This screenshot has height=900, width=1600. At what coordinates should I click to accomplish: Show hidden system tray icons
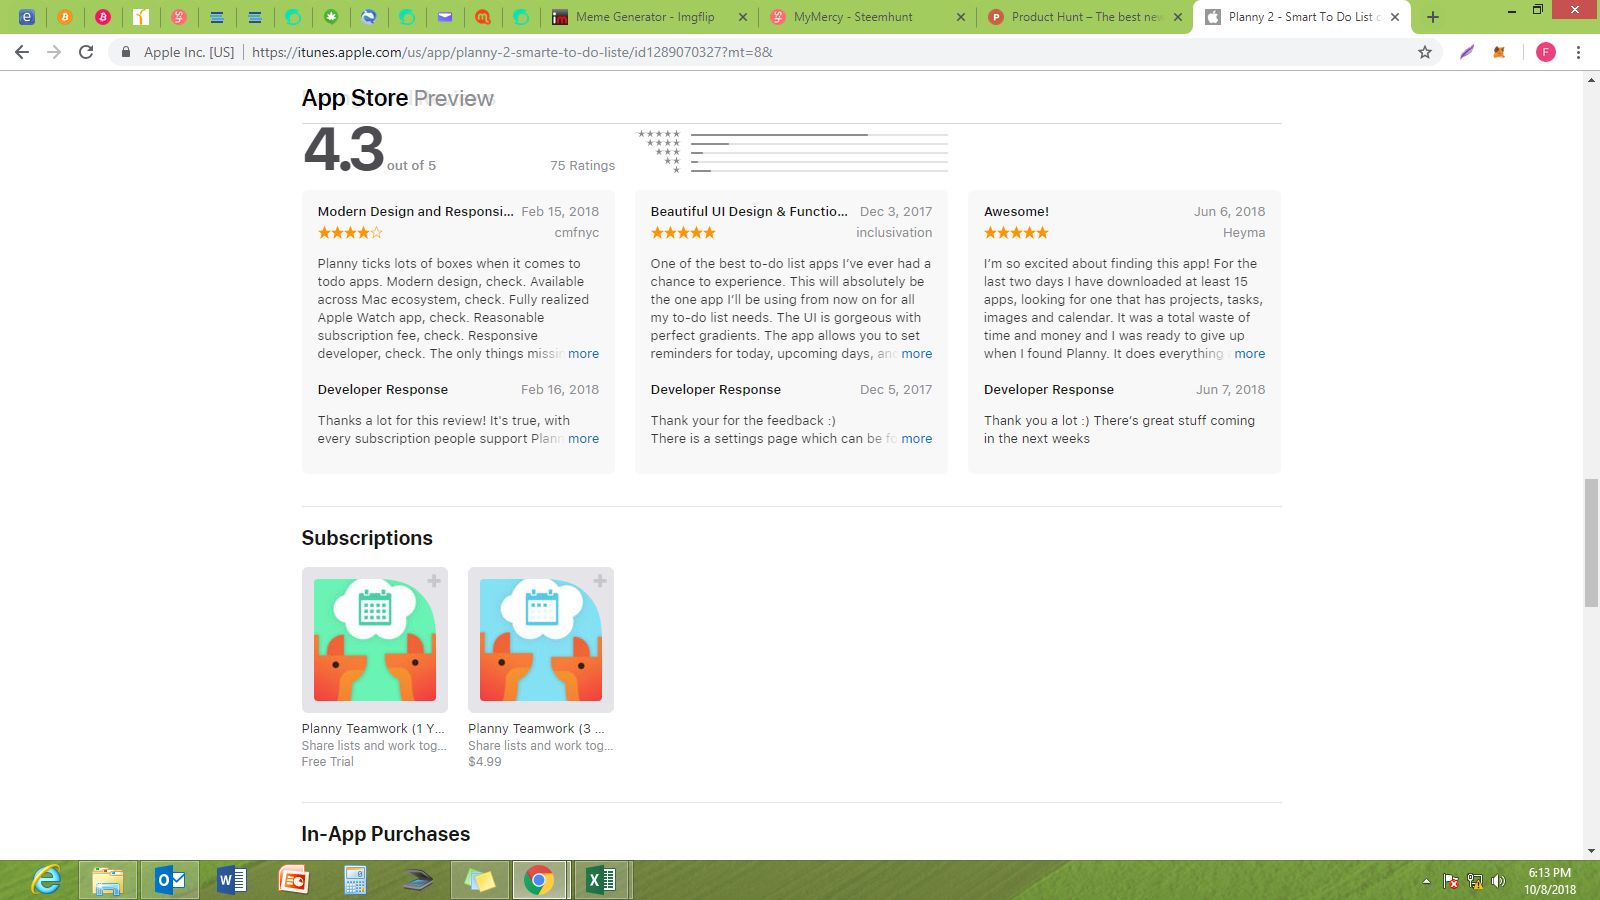click(1426, 881)
